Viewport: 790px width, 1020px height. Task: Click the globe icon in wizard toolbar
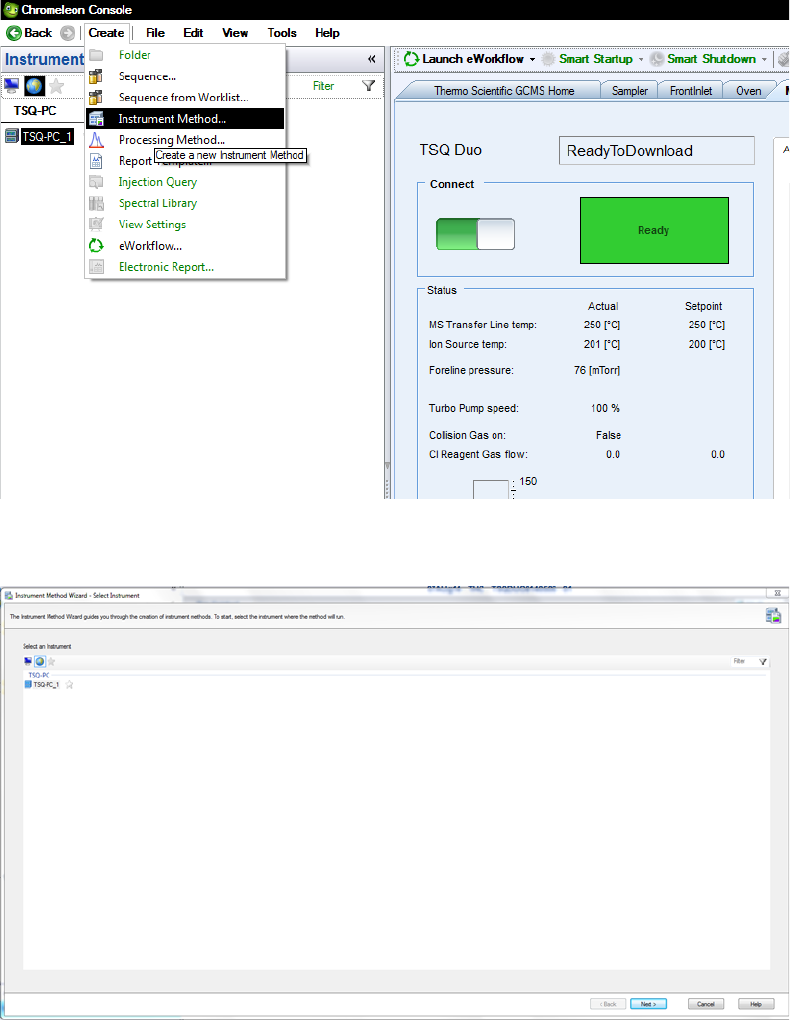coord(40,661)
